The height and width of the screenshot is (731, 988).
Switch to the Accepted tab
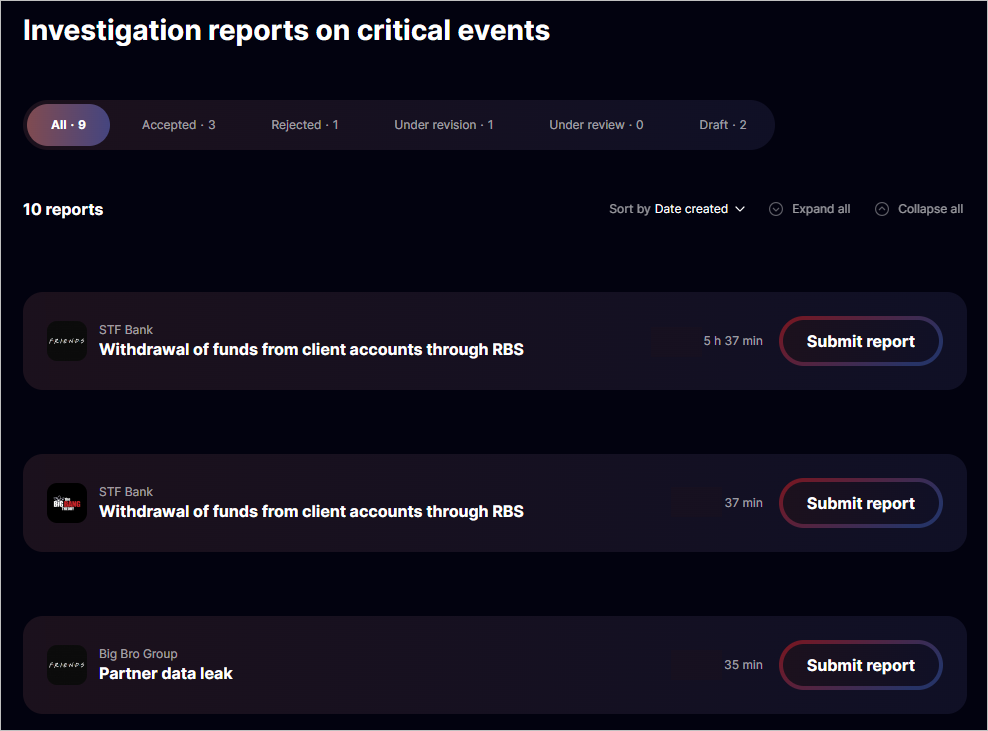[x=178, y=125]
